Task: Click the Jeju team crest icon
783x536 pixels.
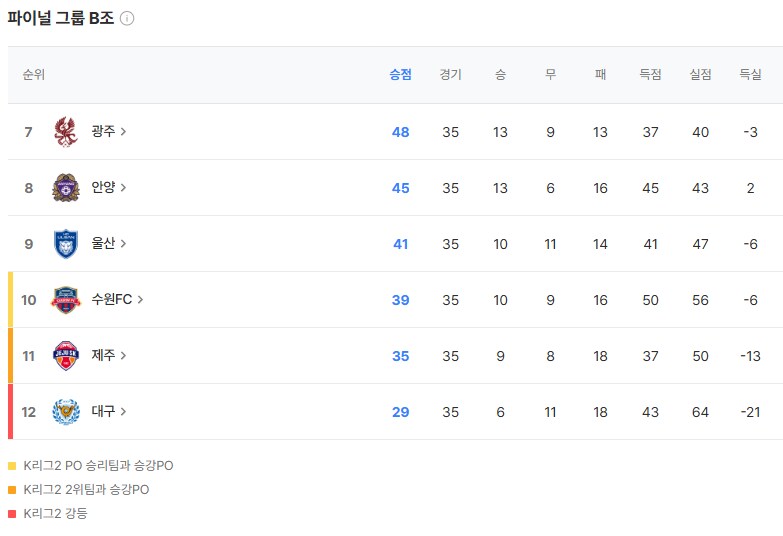Action: [65, 356]
